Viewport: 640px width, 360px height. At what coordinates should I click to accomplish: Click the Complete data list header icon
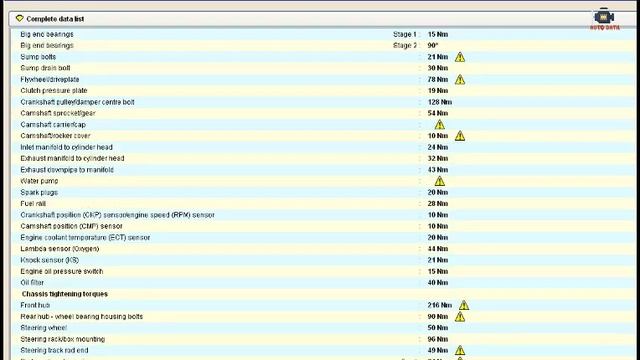20,18
